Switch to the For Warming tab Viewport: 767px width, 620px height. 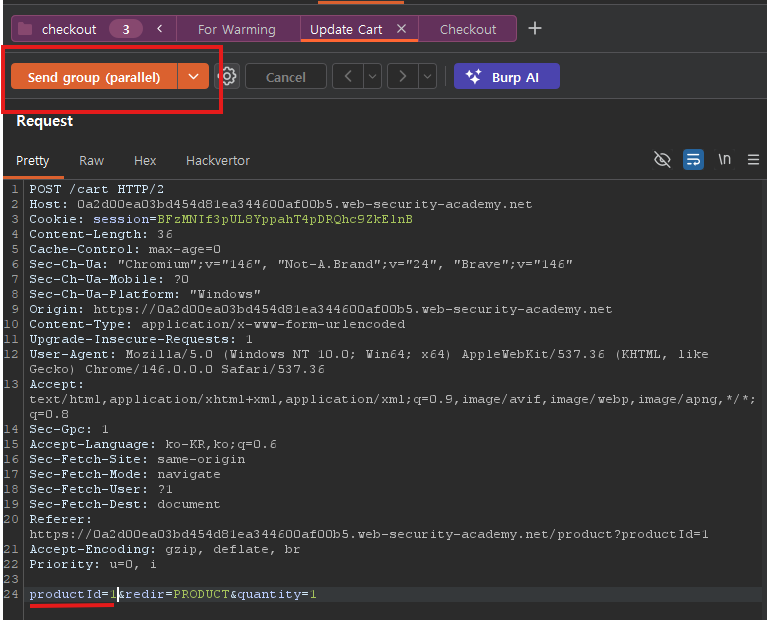(x=236, y=29)
